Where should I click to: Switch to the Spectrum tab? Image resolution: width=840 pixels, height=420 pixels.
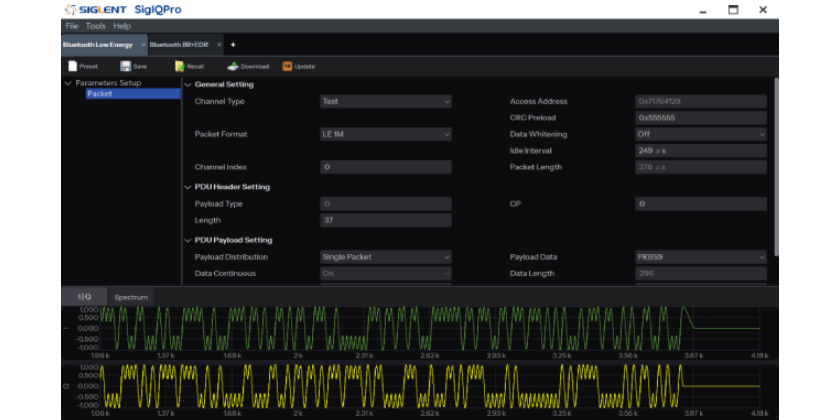pyautogui.click(x=130, y=297)
